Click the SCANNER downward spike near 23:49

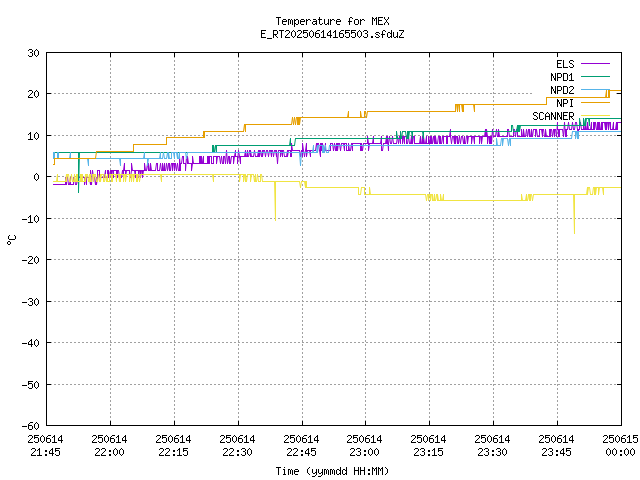click(x=574, y=214)
